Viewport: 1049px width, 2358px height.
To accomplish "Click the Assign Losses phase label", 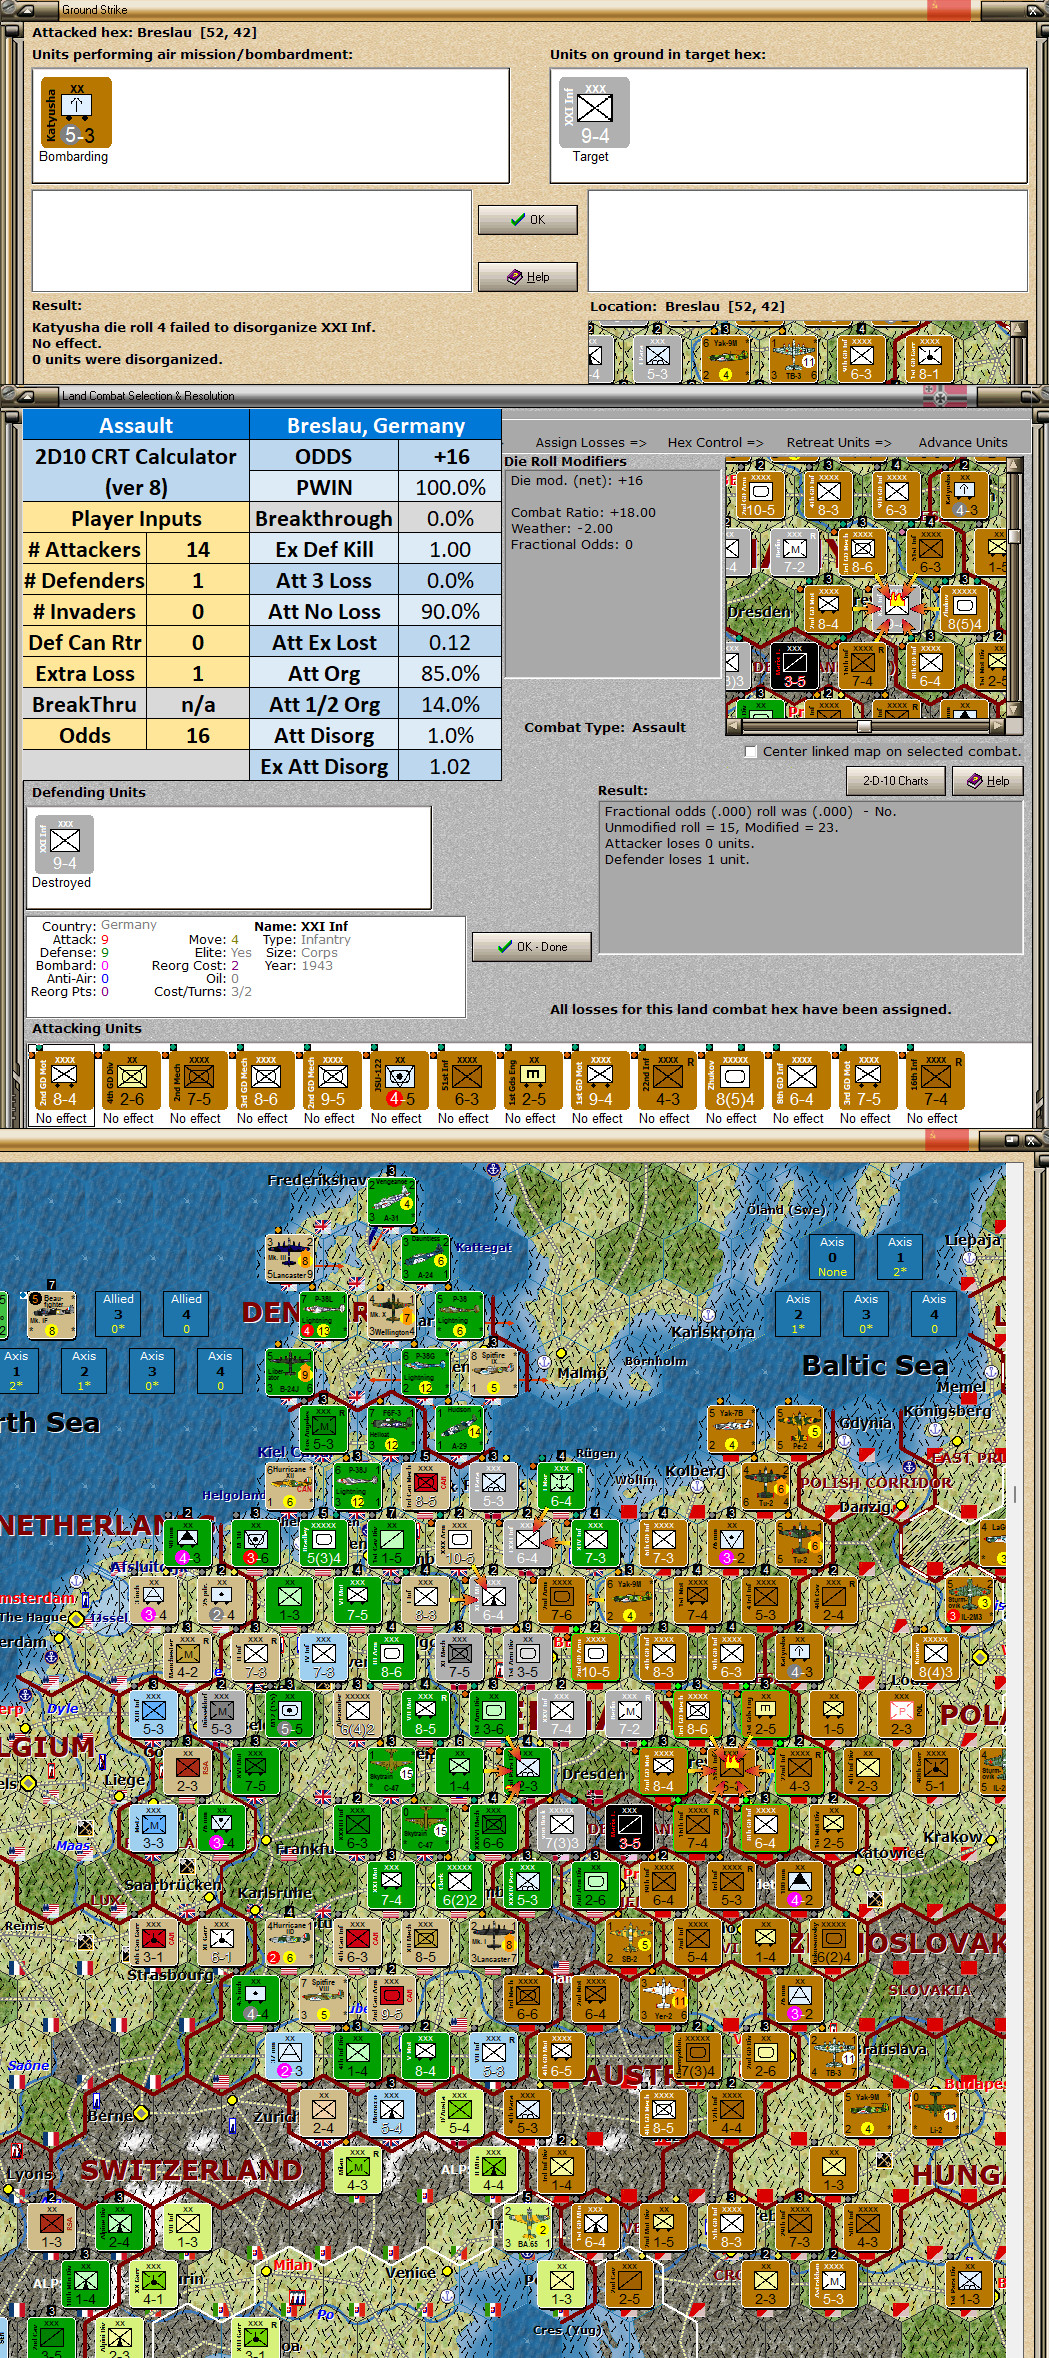I will click(x=591, y=443).
